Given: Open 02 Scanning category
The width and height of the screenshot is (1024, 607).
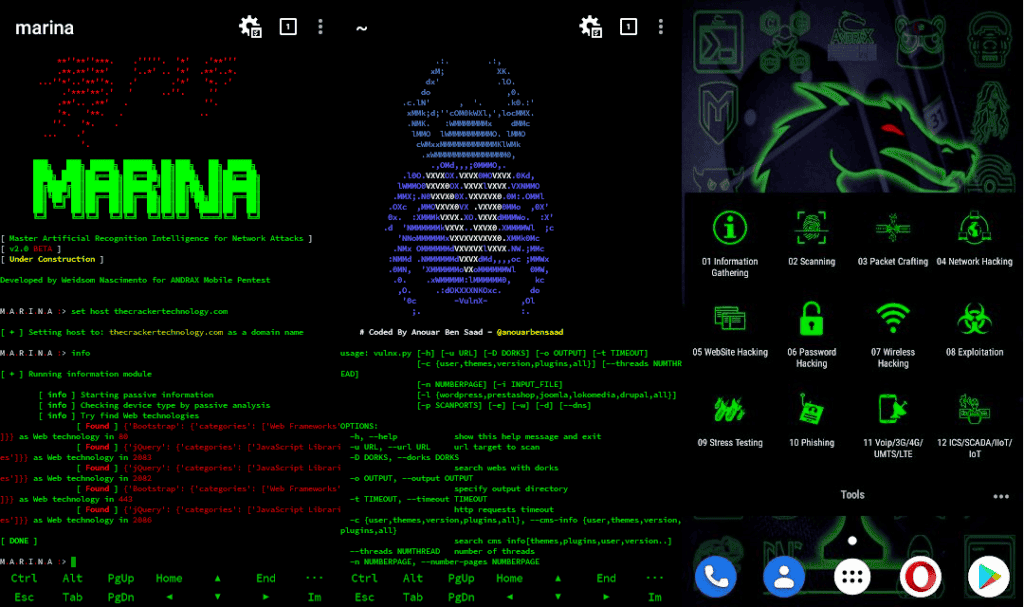Looking at the screenshot, I should (812, 239).
